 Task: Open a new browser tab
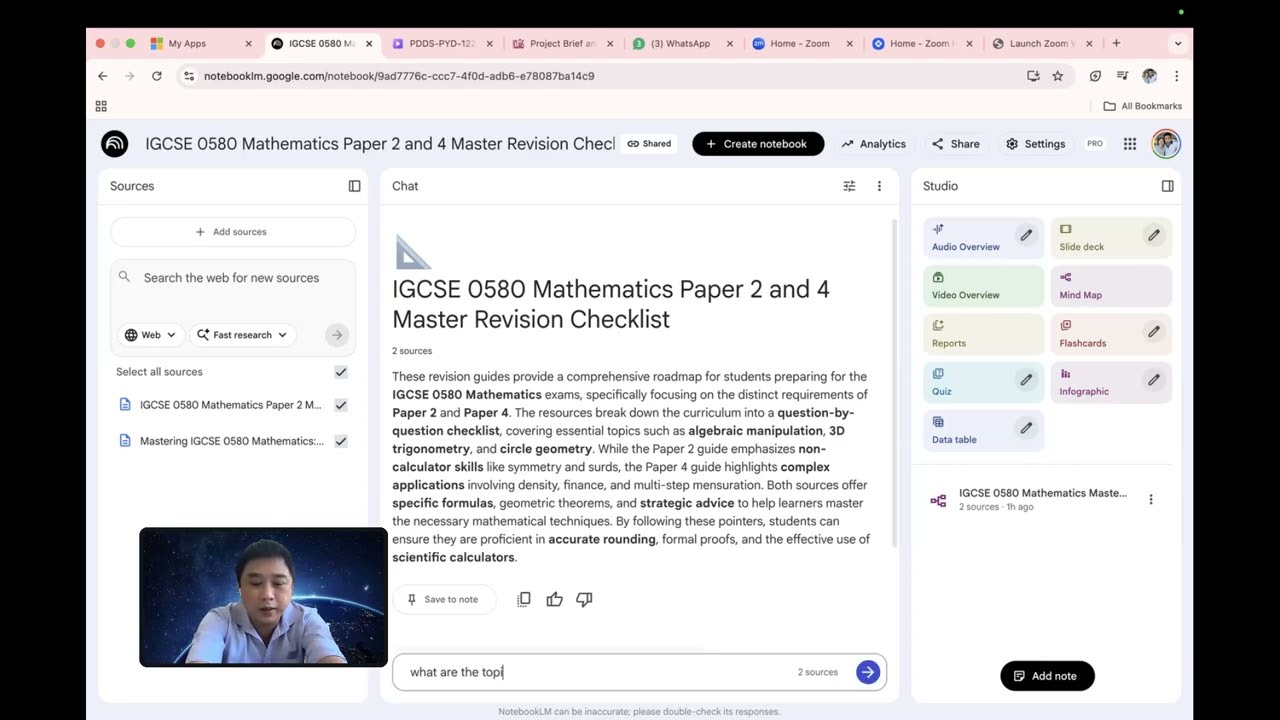click(1116, 44)
